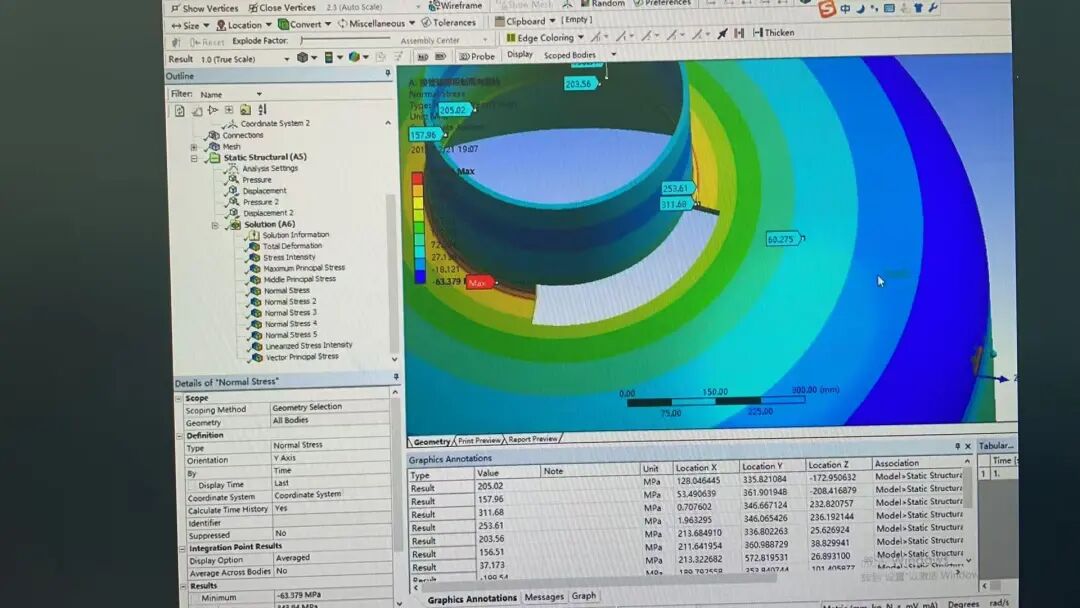Switch to the Report Preview tab

(532, 439)
